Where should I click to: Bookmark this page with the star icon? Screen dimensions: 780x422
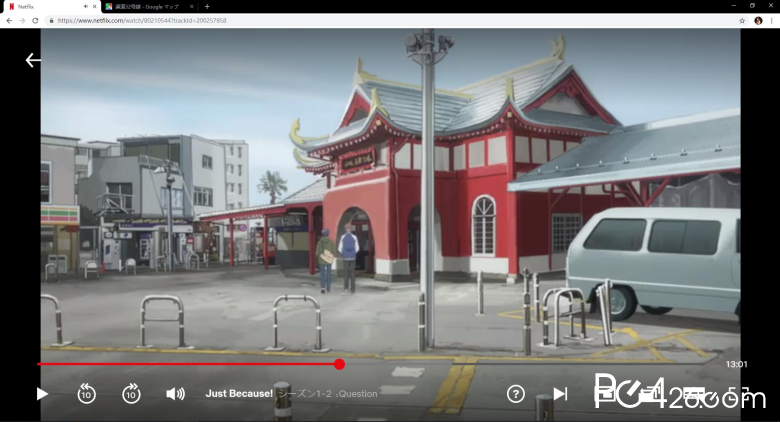pyautogui.click(x=742, y=20)
